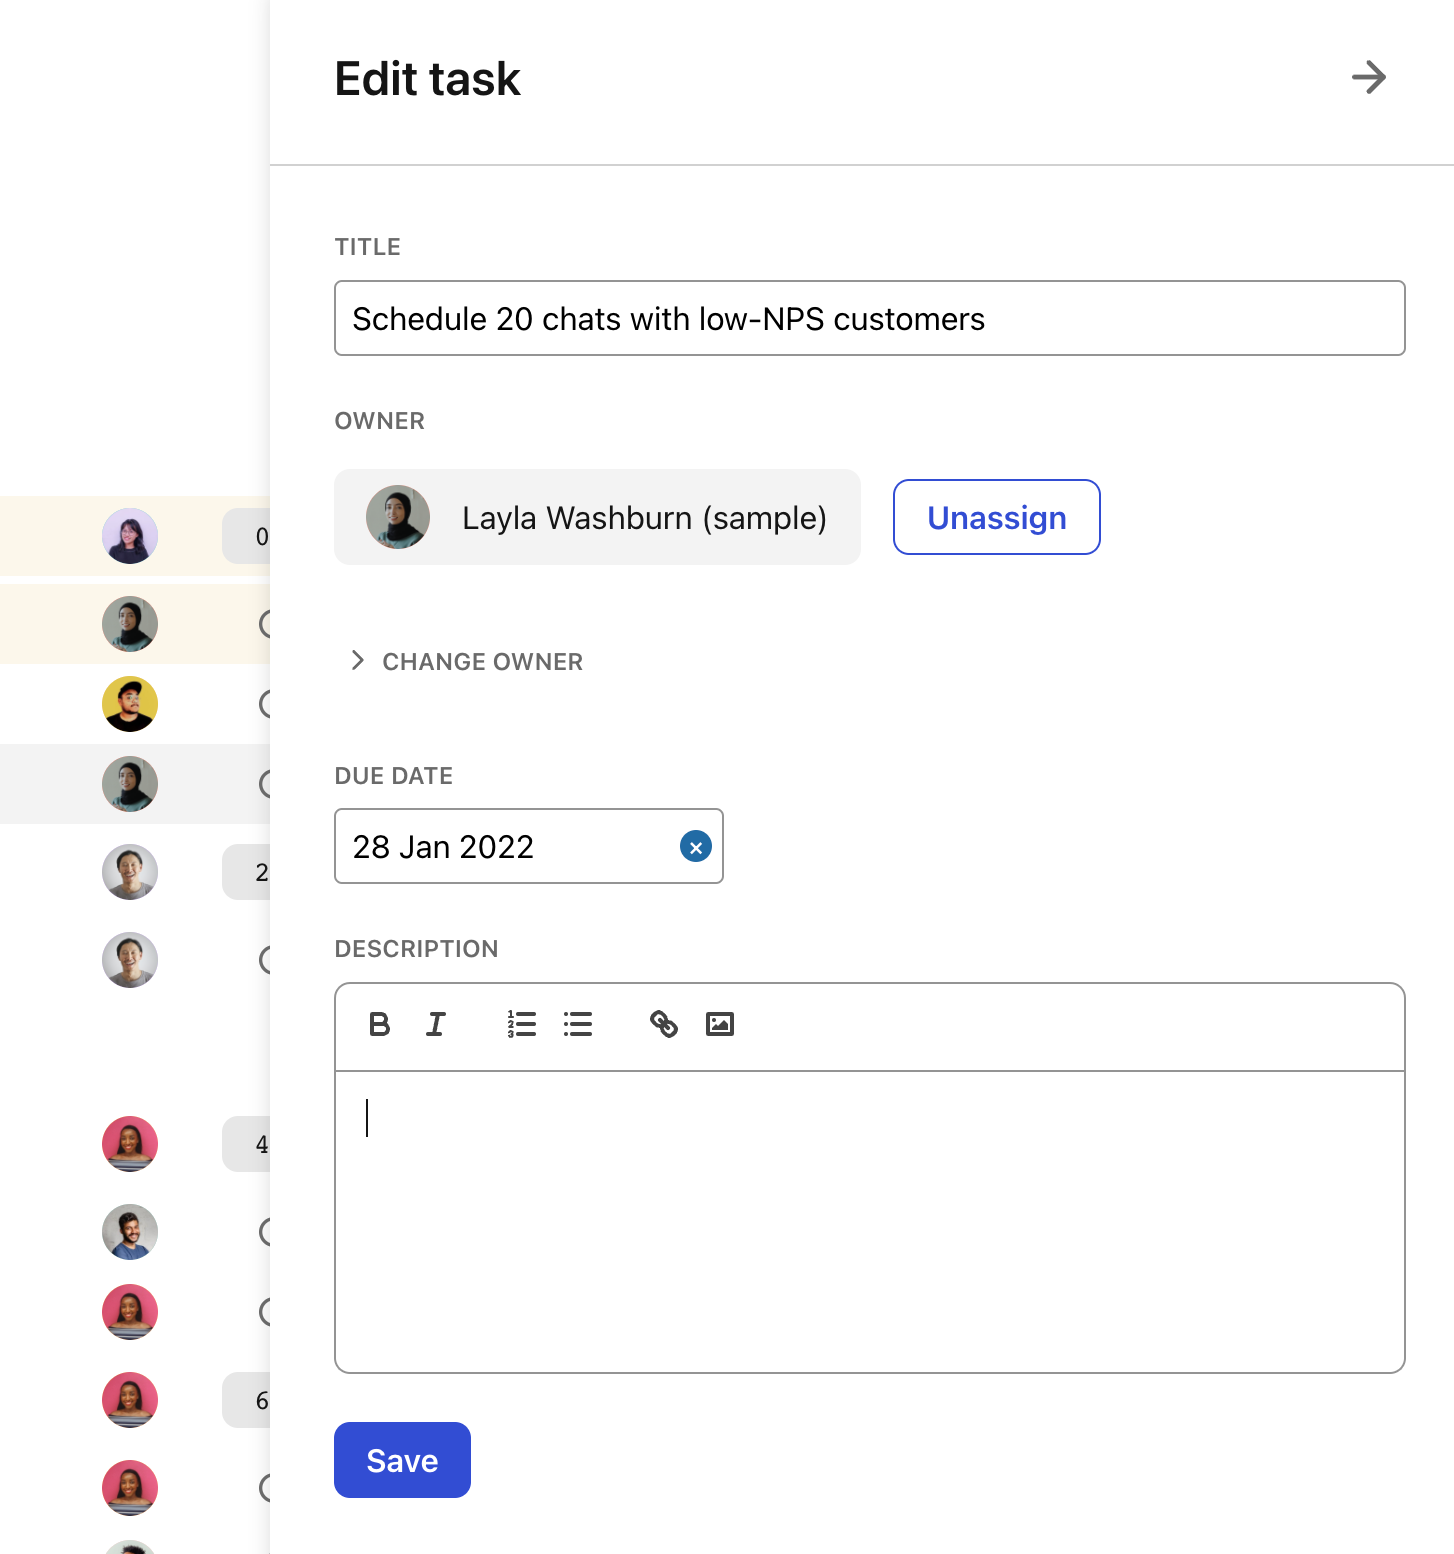Select the first purple-haired avatar in list

pyautogui.click(x=130, y=536)
